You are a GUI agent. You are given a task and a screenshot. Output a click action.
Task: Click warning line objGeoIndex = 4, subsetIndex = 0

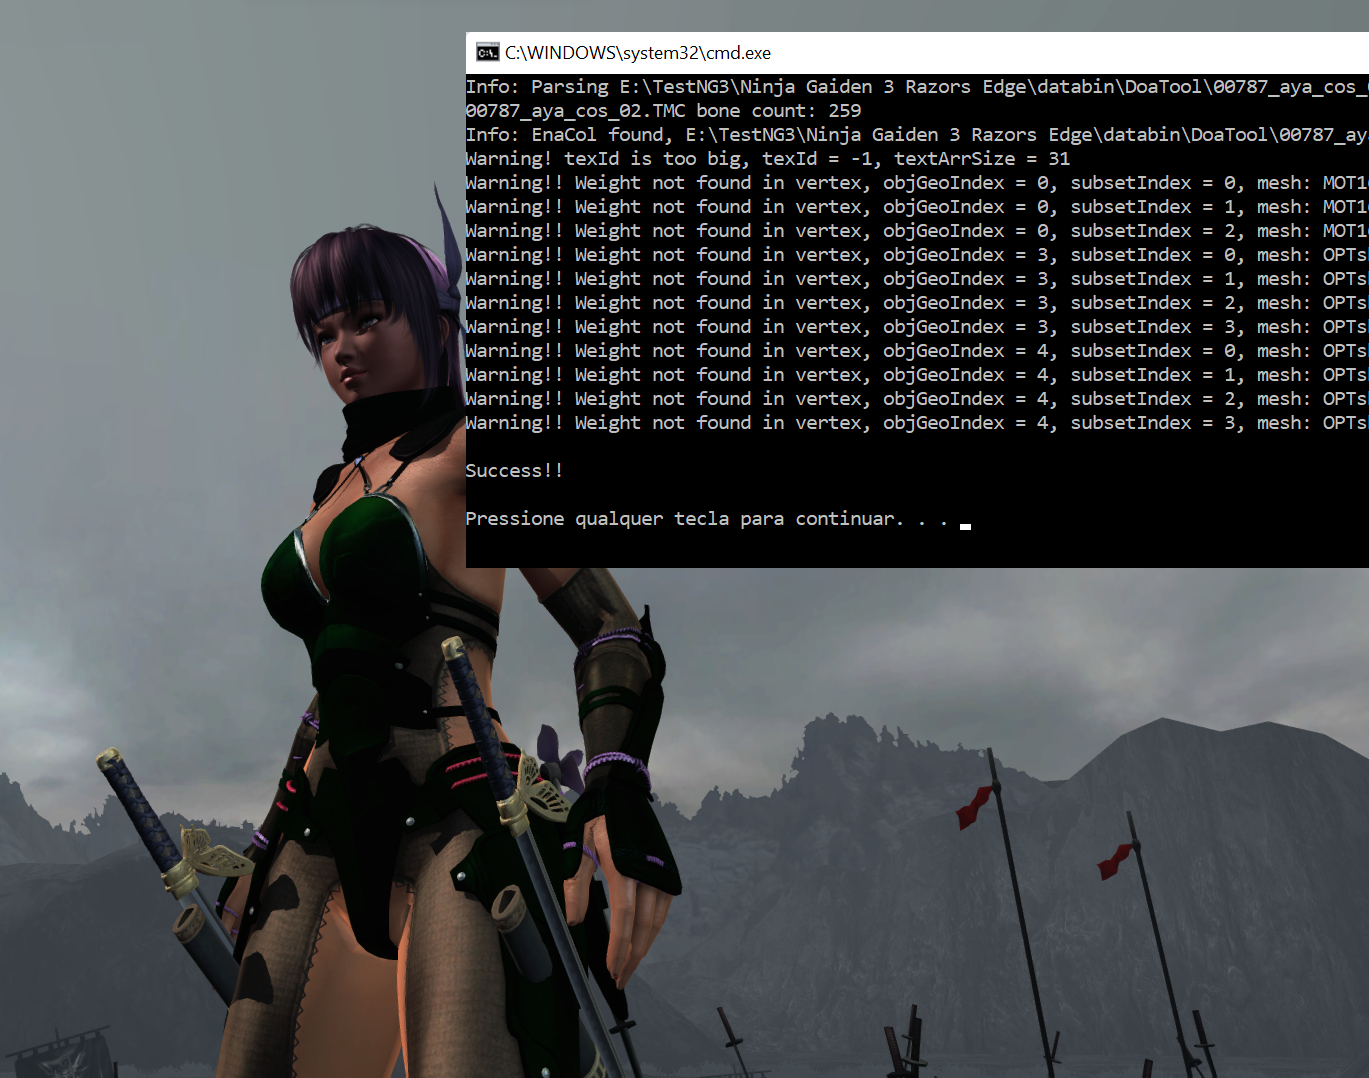click(917, 351)
